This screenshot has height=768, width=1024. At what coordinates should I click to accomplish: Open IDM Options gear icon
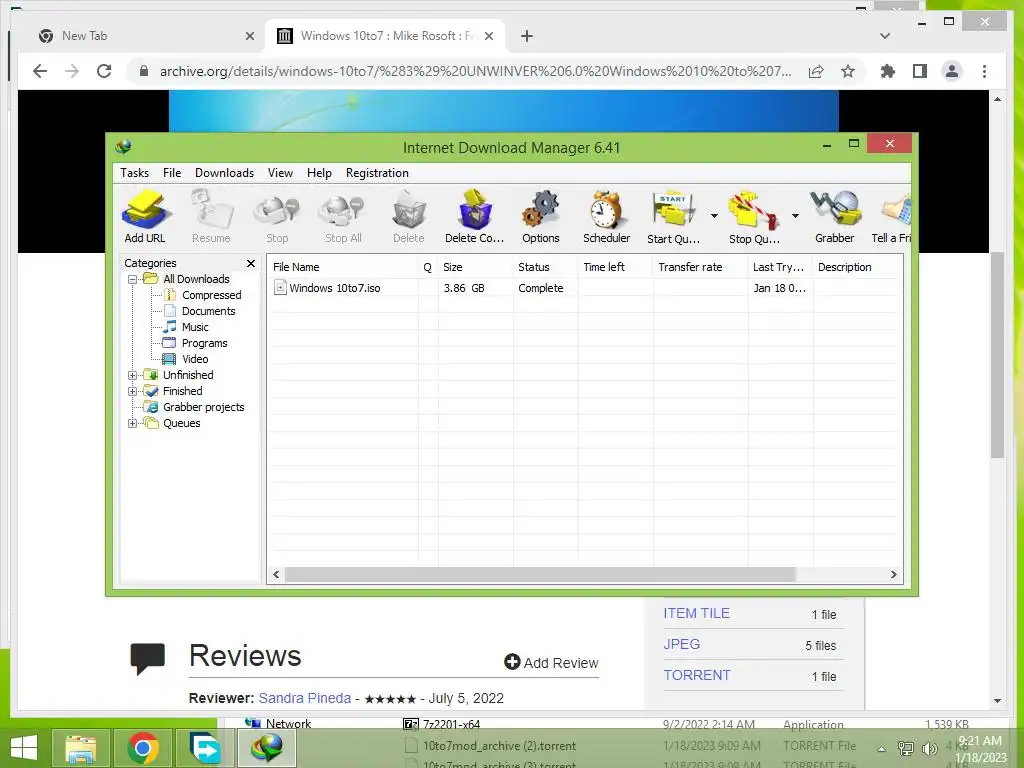coord(541,216)
